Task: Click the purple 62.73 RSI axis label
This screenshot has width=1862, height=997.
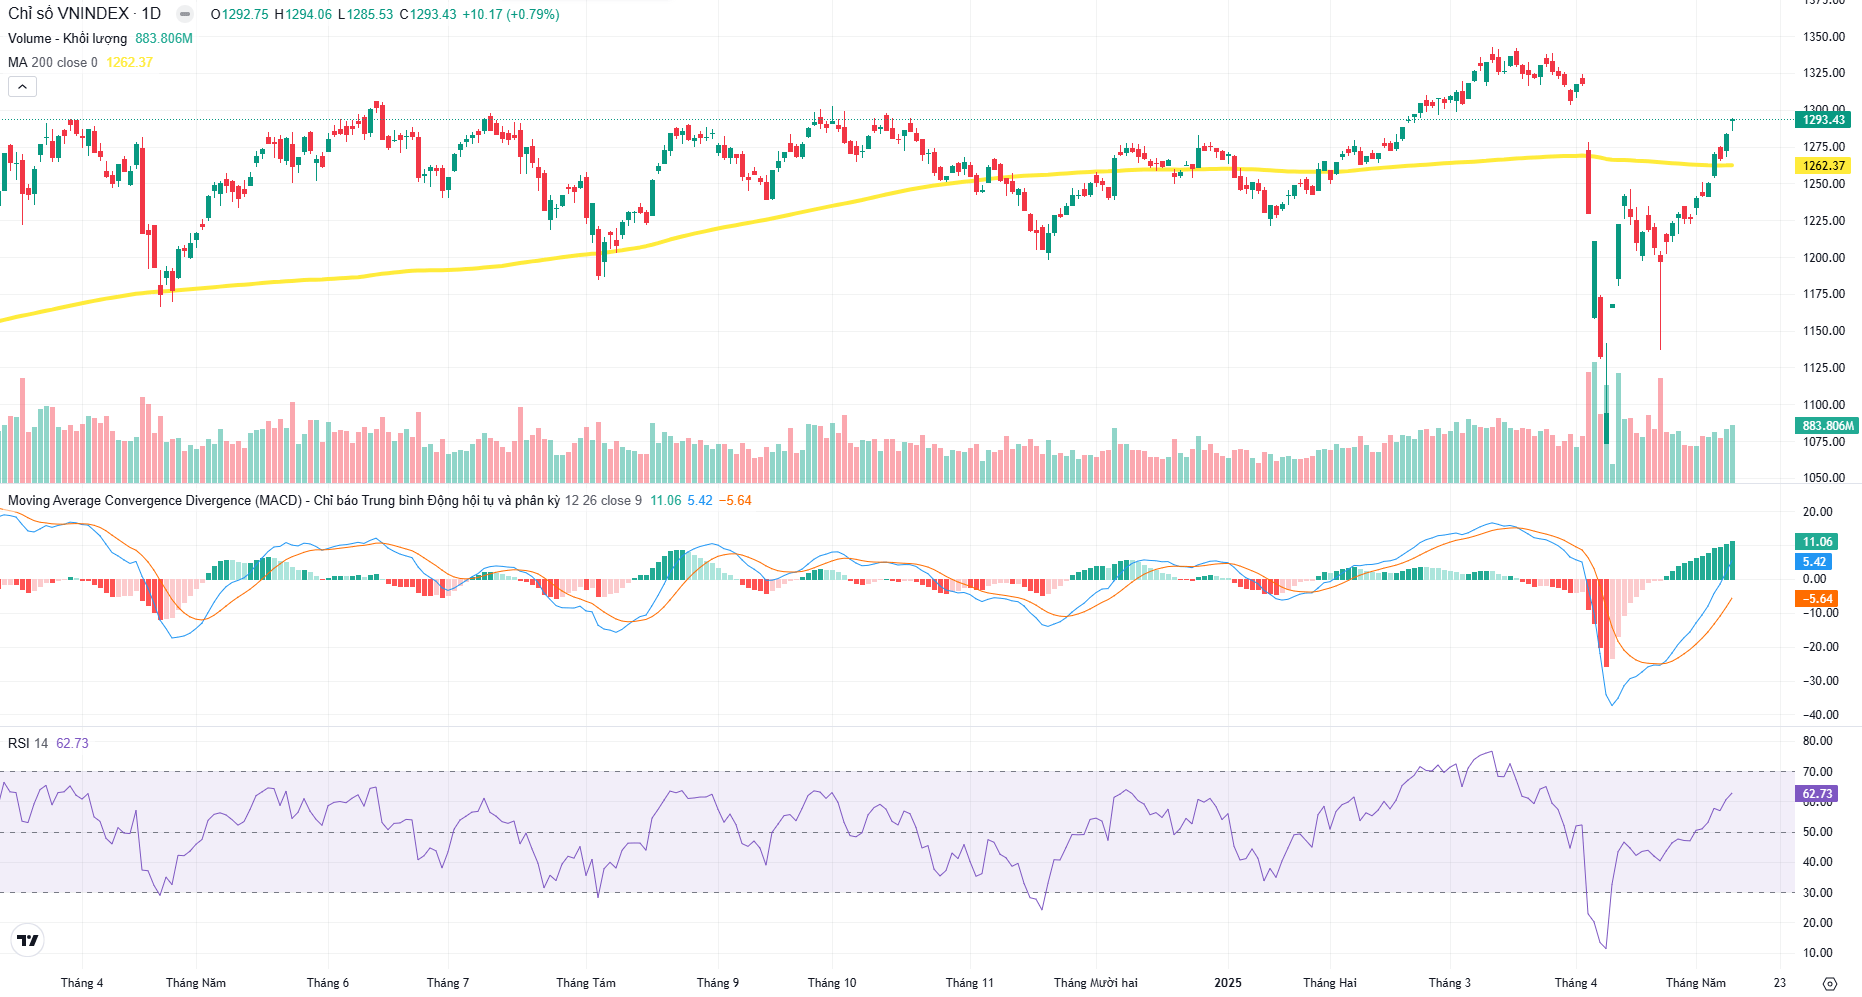Action: (1817, 794)
